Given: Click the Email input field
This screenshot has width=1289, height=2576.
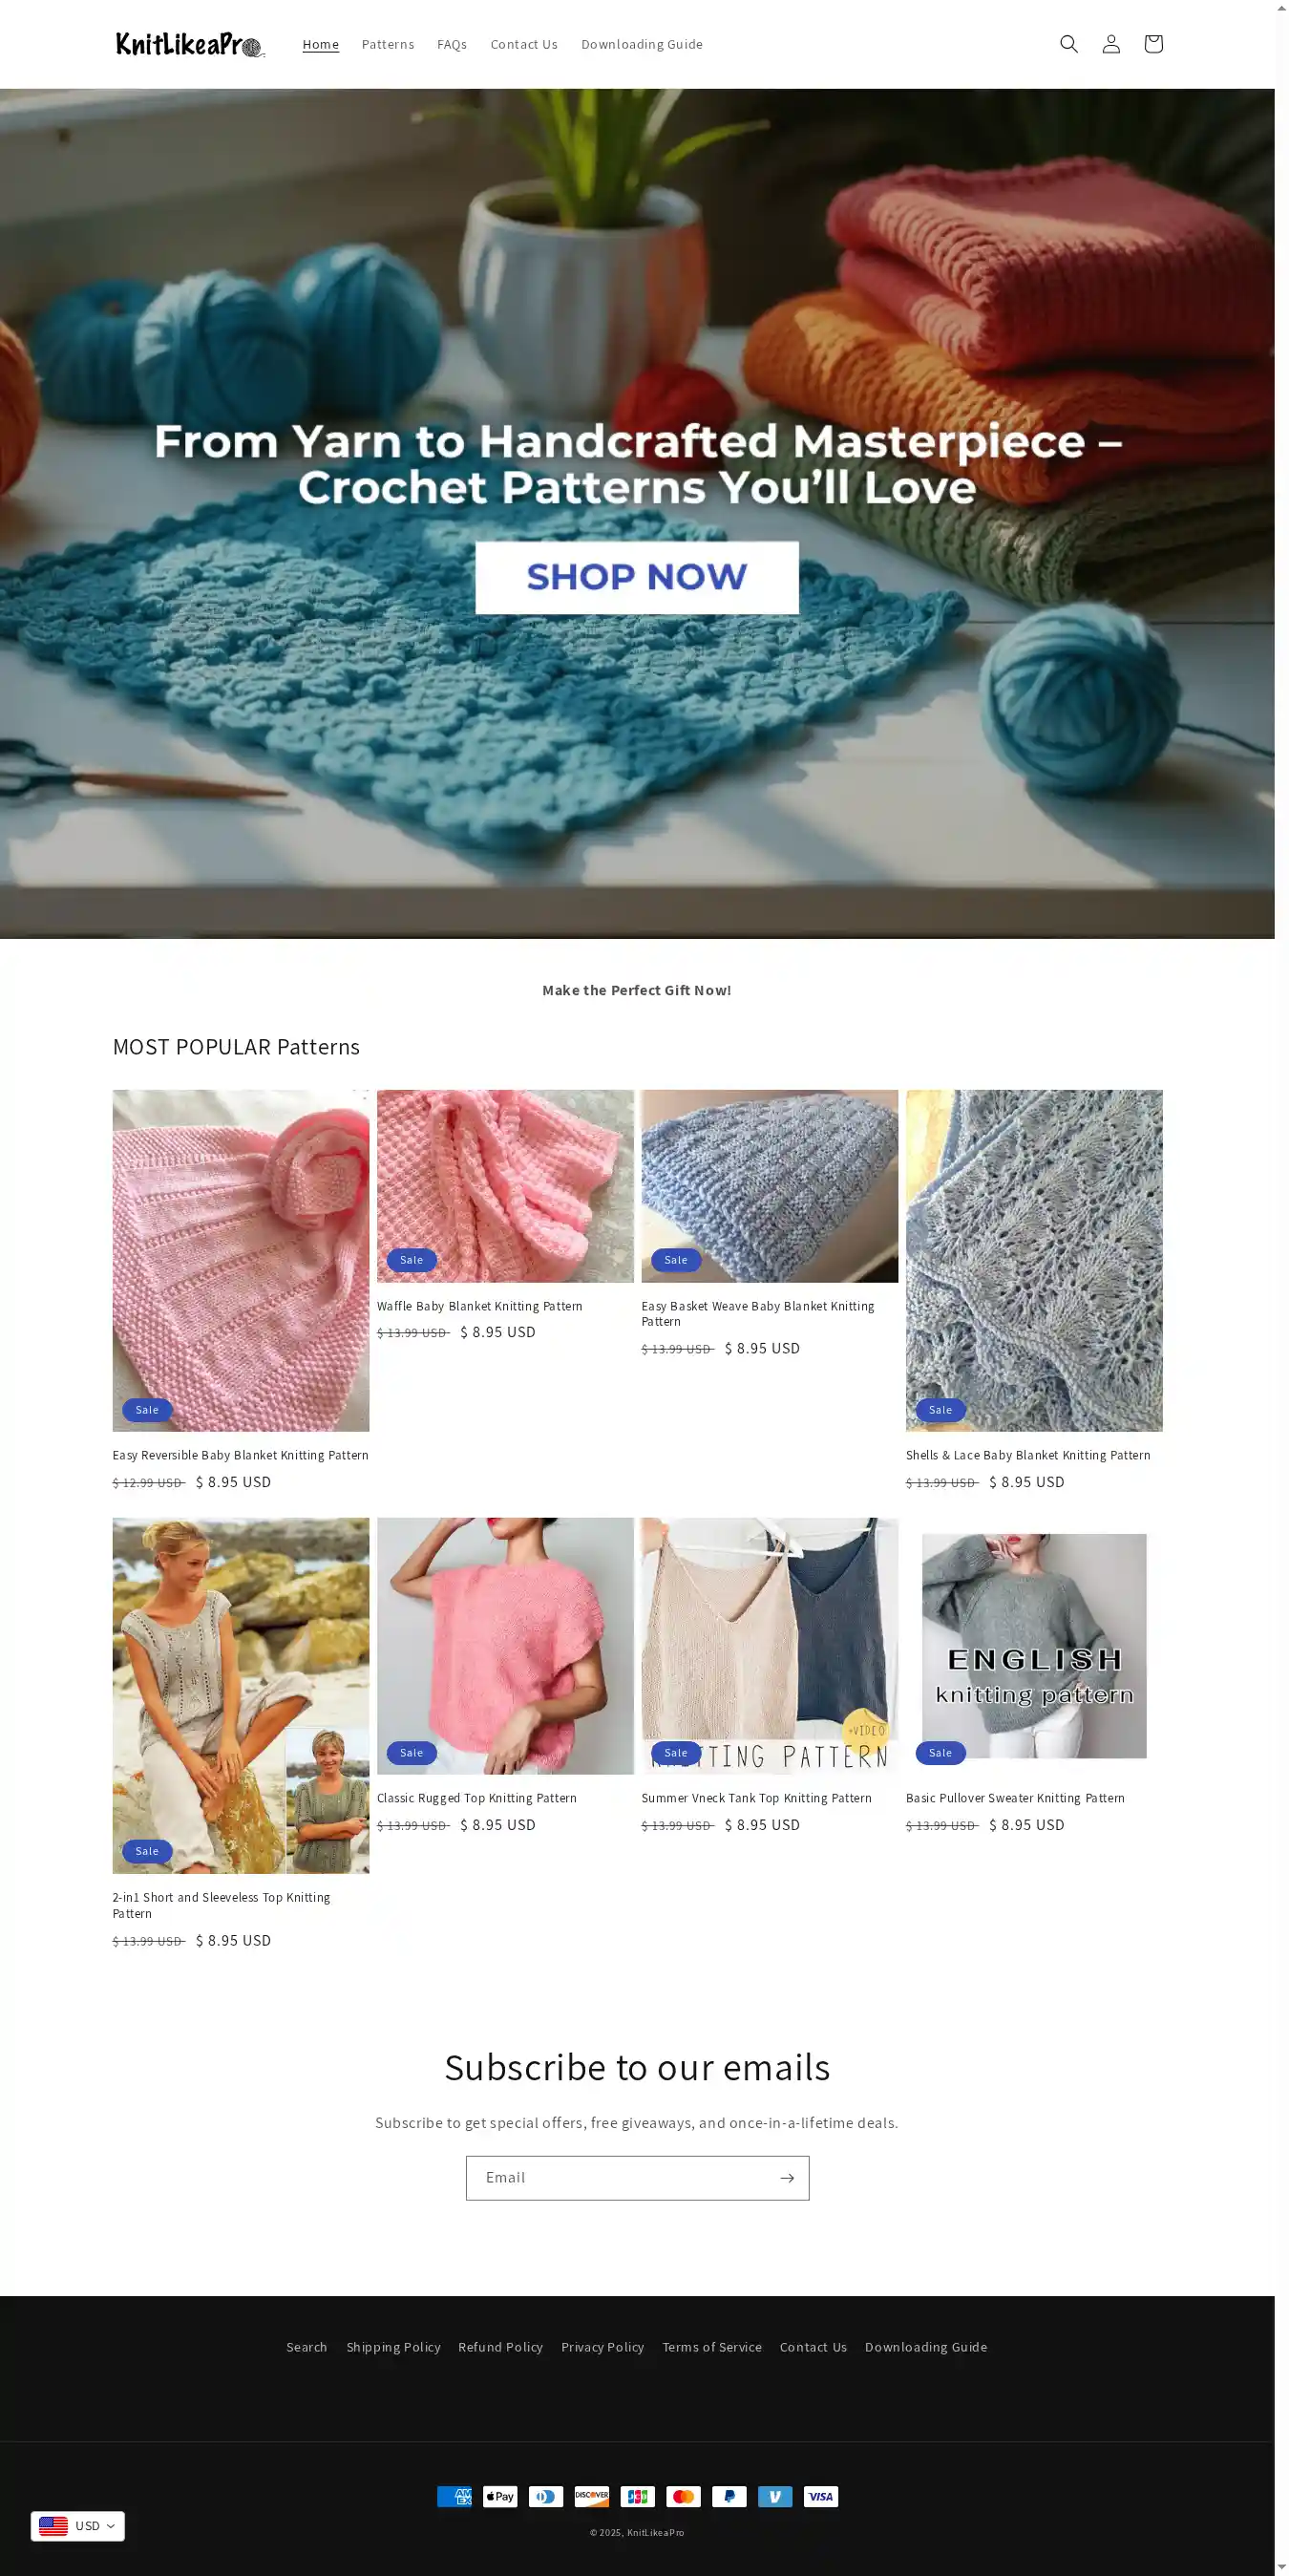Looking at the screenshot, I should click(x=620, y=2177).
